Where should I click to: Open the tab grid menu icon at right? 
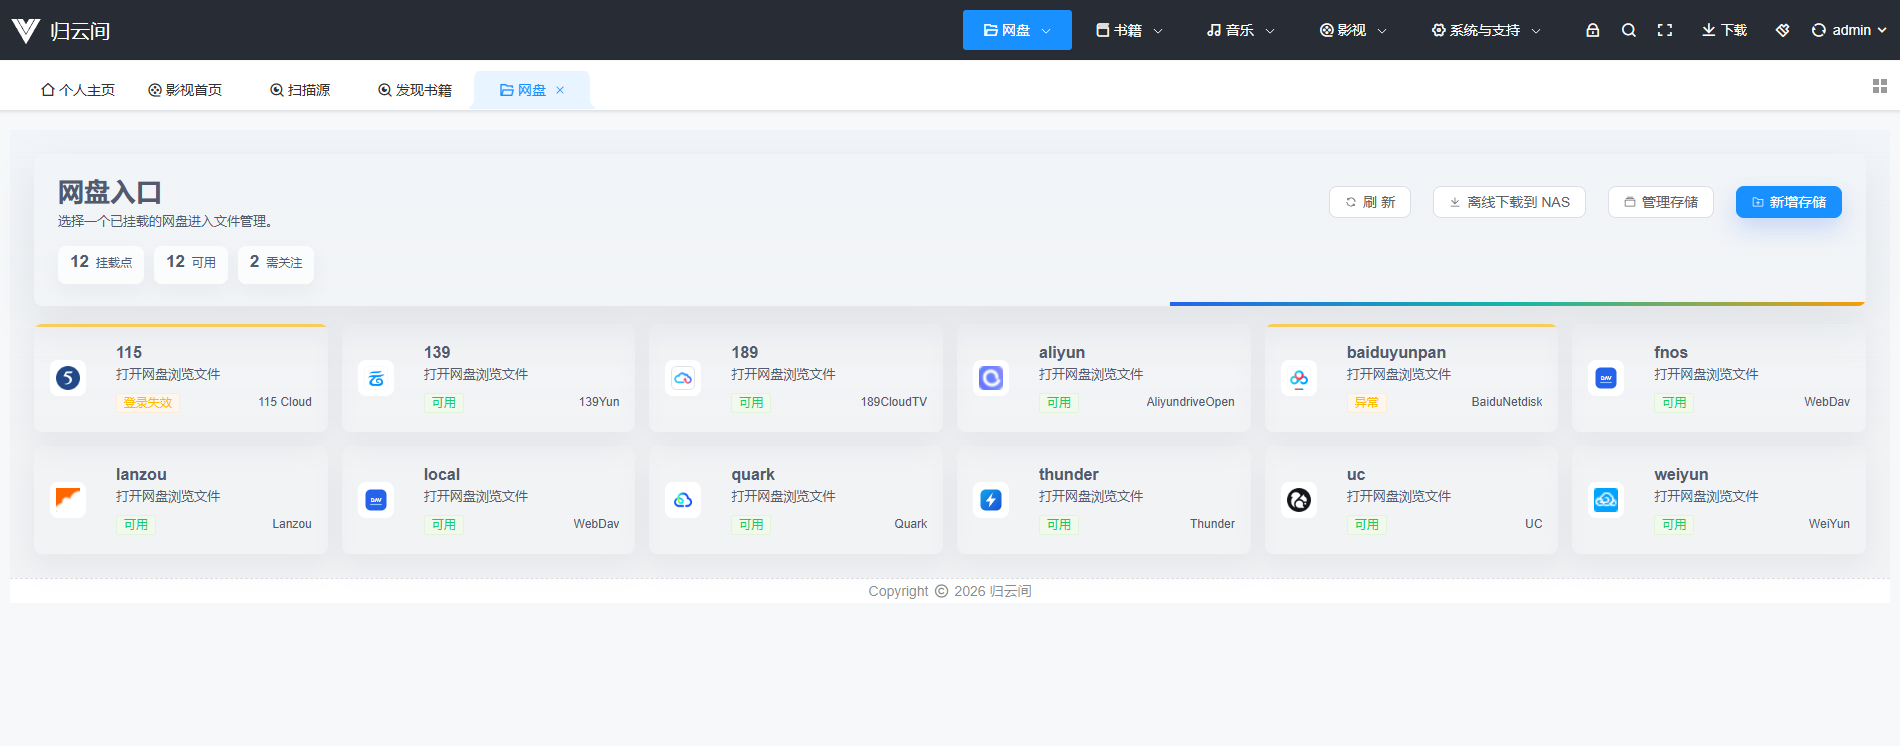coord(1880,87)
